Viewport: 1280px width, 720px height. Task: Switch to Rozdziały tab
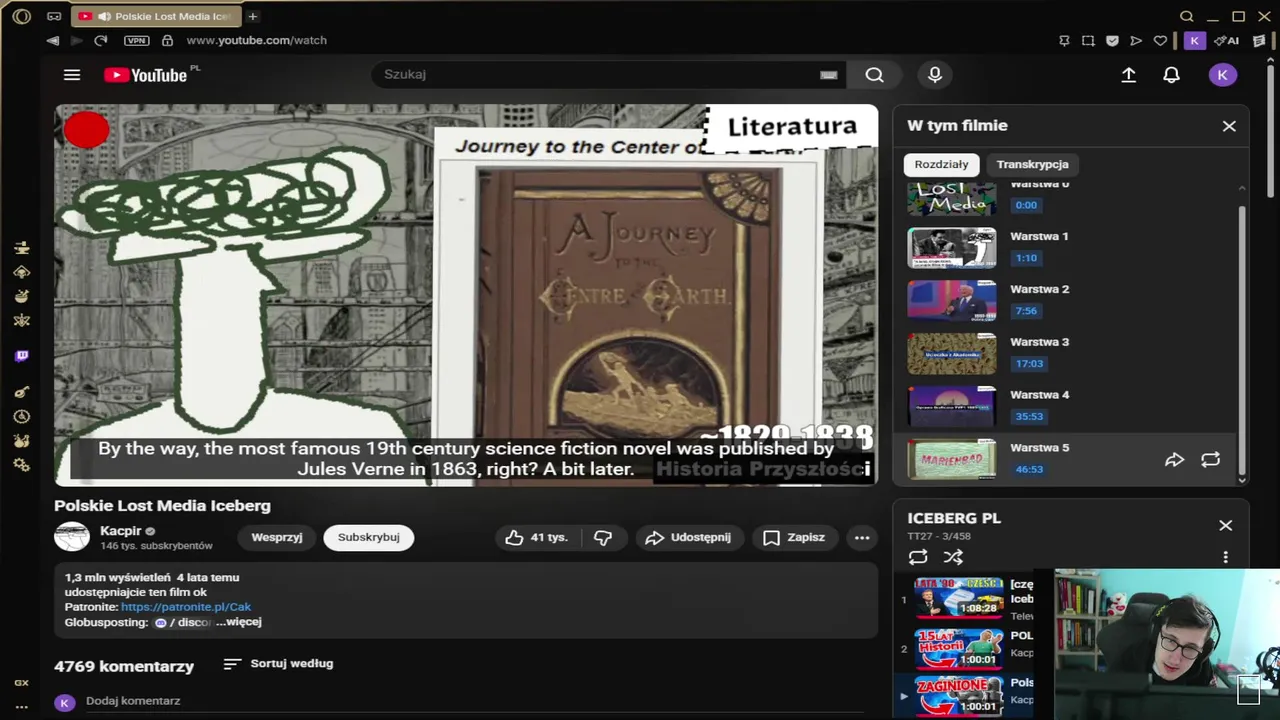tap(941, 164)
